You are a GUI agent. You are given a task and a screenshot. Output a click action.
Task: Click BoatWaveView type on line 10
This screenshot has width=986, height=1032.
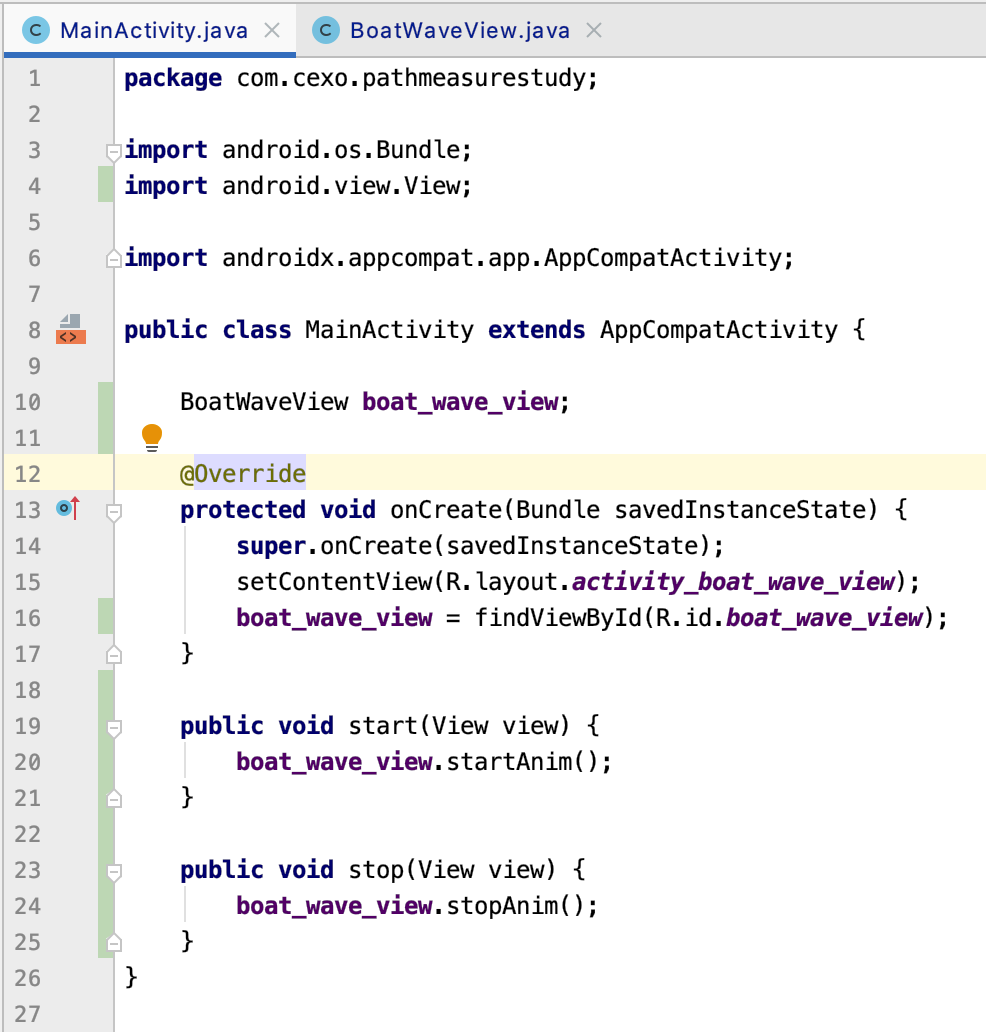click(264, 401)
